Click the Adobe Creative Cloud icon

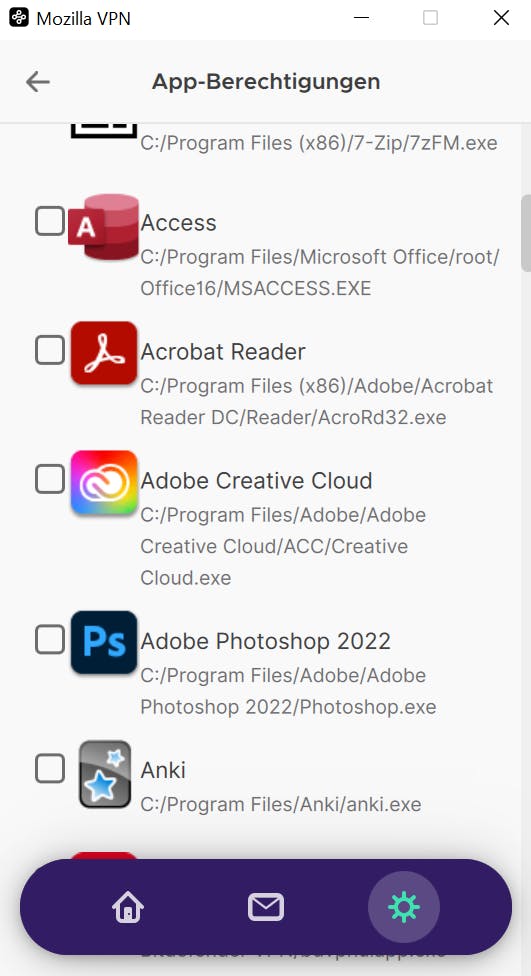[103, 482]
